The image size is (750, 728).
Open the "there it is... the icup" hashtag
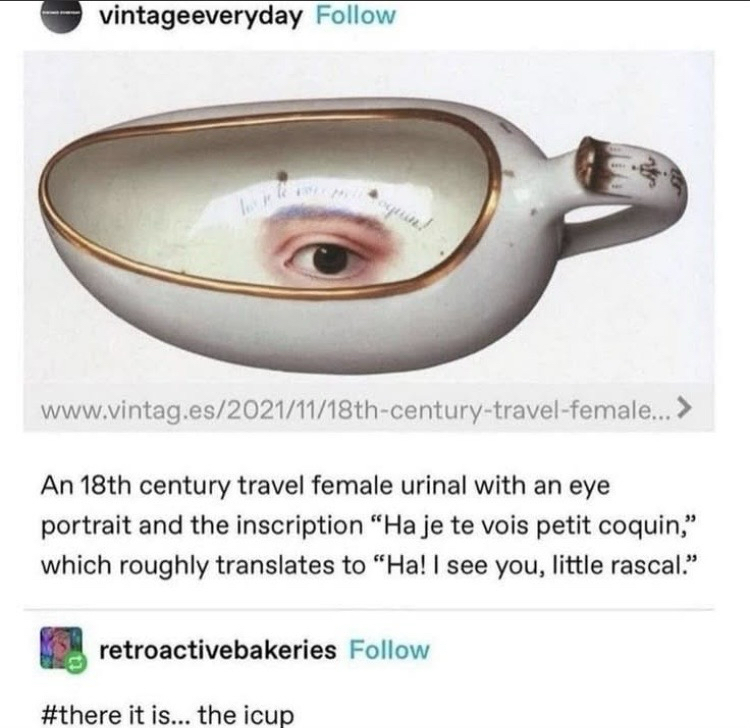click(x=167, y=715)
